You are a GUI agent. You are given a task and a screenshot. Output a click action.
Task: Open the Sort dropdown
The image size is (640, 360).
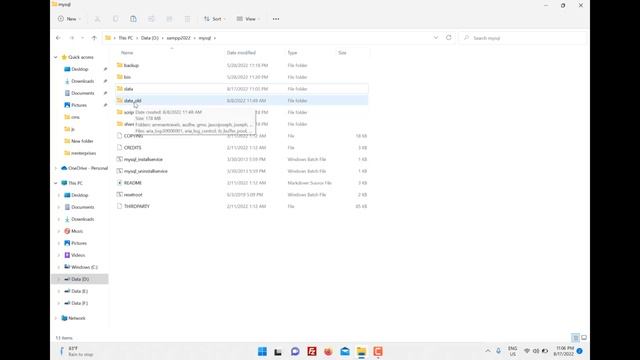pos(215,19)
